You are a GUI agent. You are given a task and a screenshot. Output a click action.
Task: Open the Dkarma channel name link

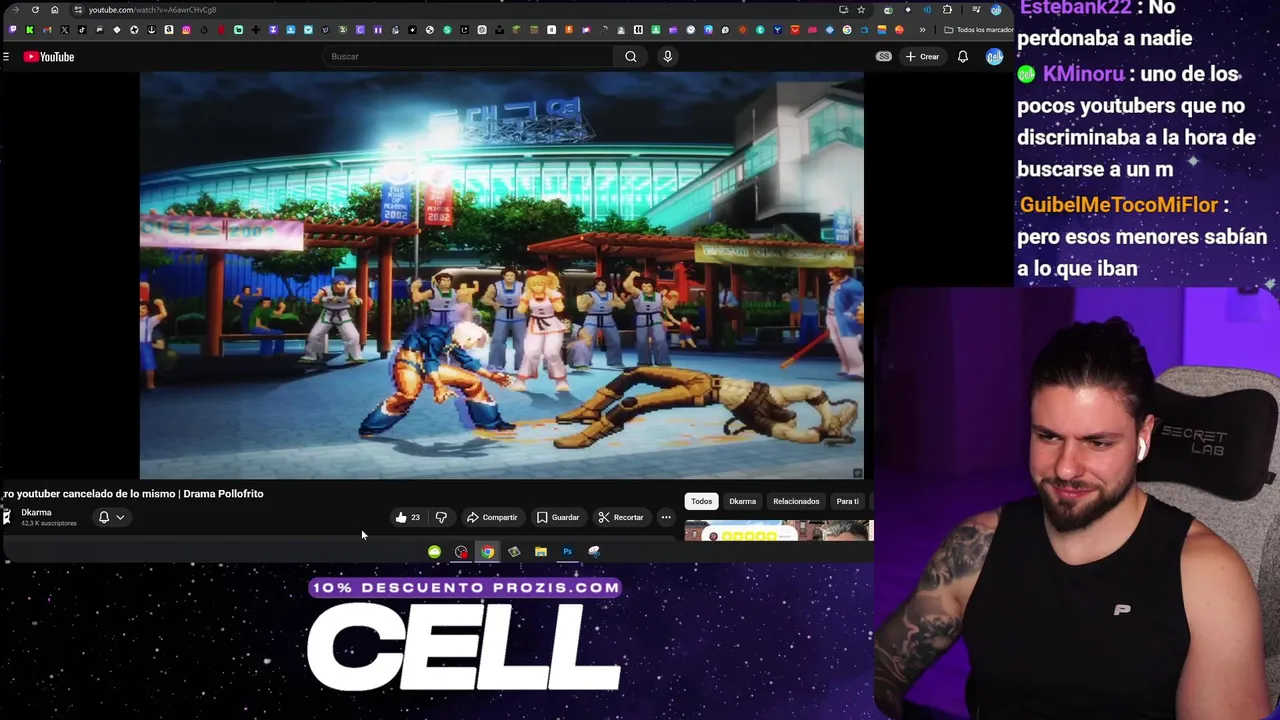36,513
